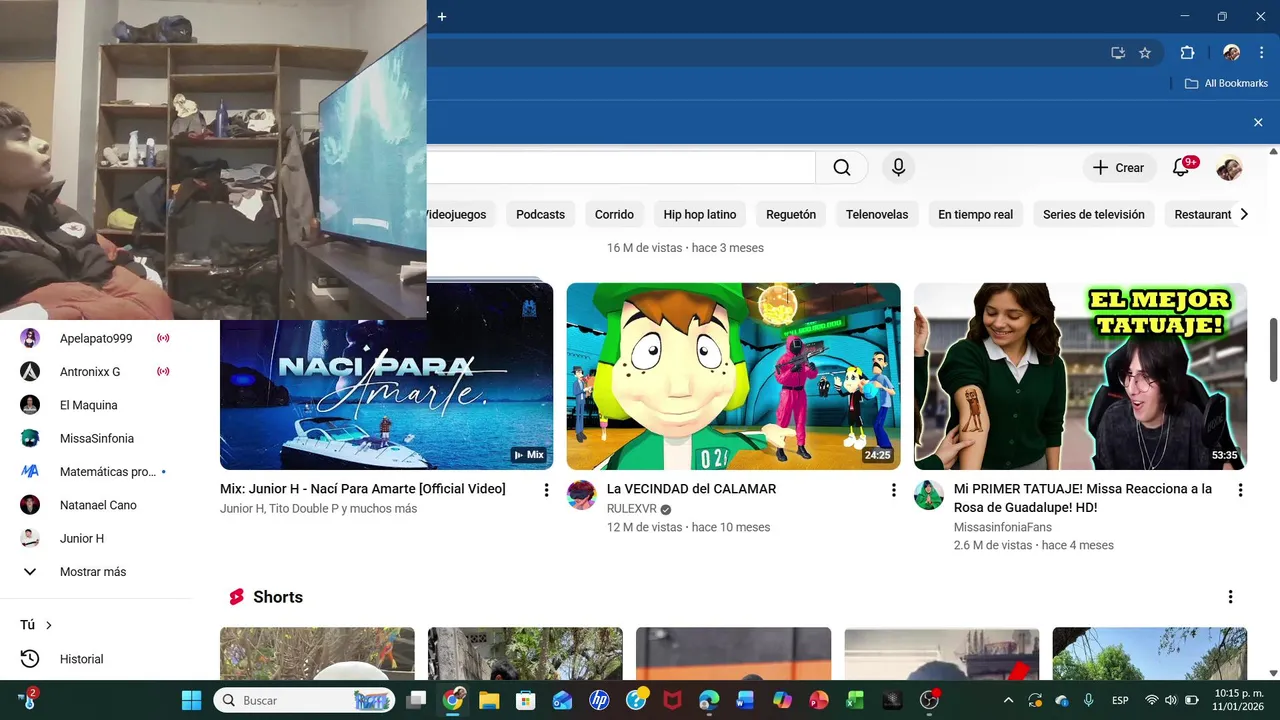The width and height of the screenshot is (1280, 720).
Task: Open File Explorer from taskbar
Action: 489,700
